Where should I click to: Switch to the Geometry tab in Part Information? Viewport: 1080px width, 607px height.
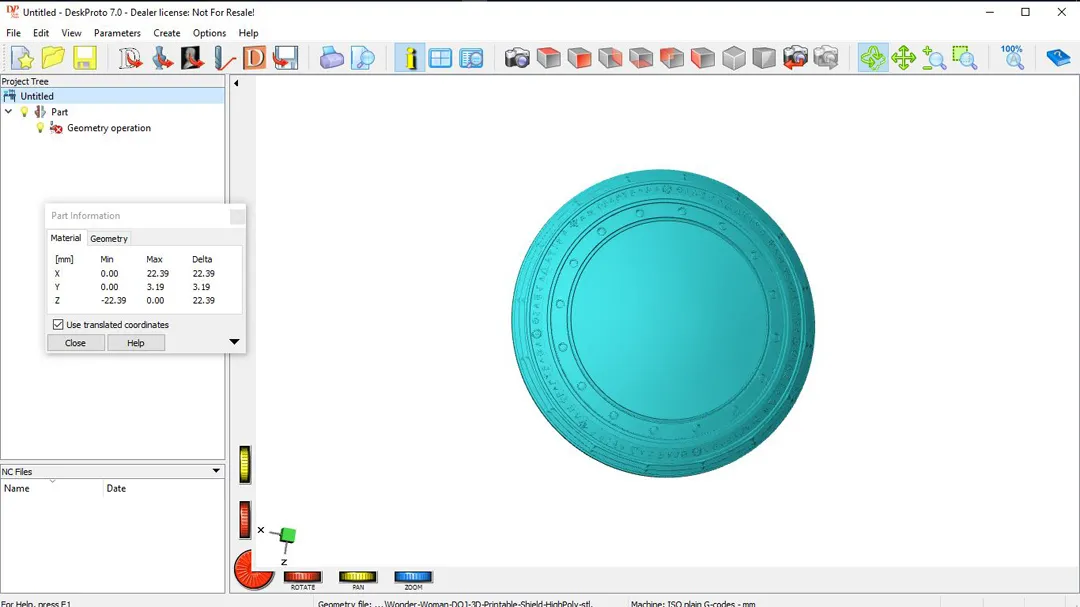pos(109,238)
